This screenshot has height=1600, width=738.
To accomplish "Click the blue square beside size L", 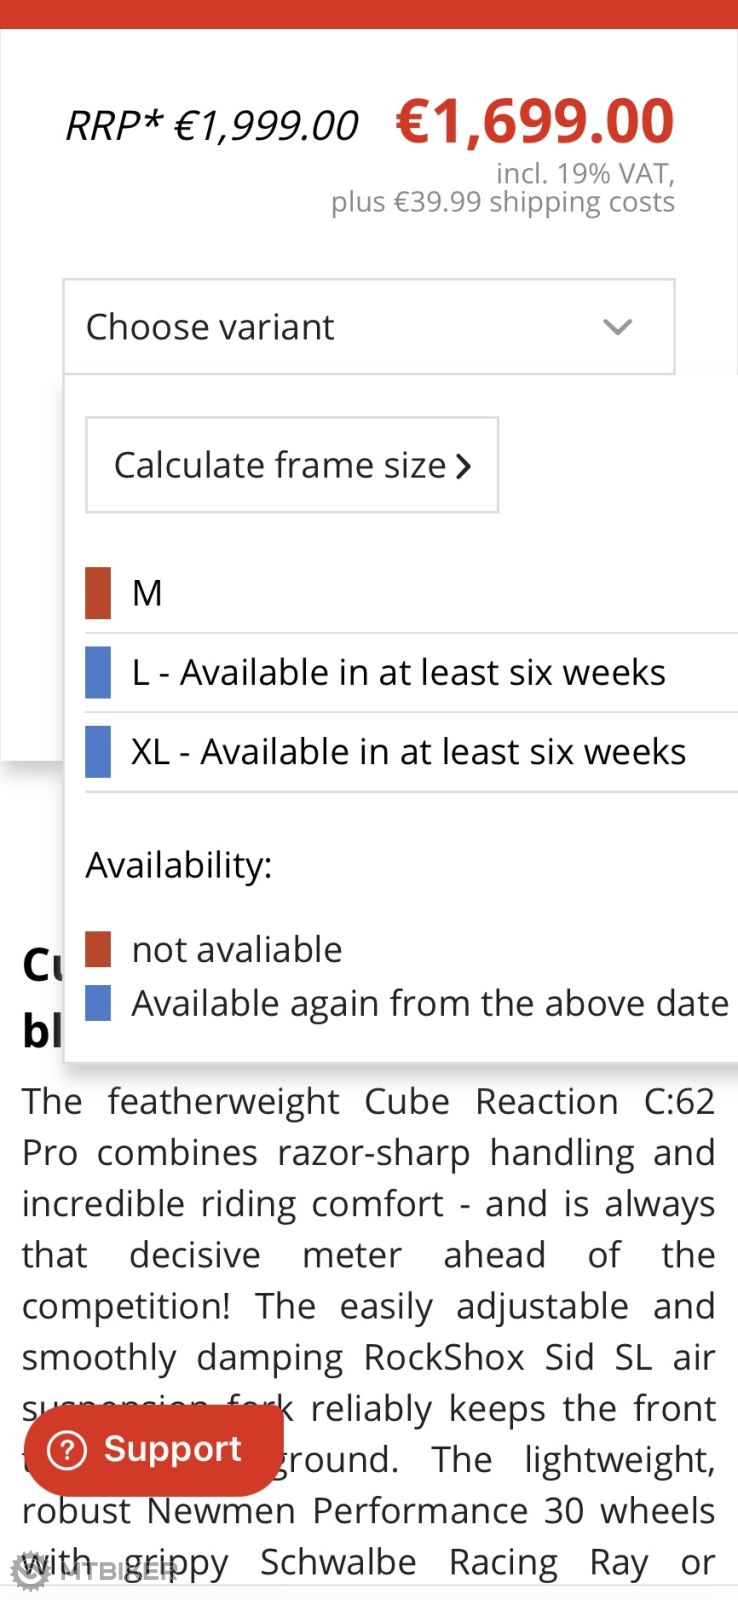I will tap(98, 672).
